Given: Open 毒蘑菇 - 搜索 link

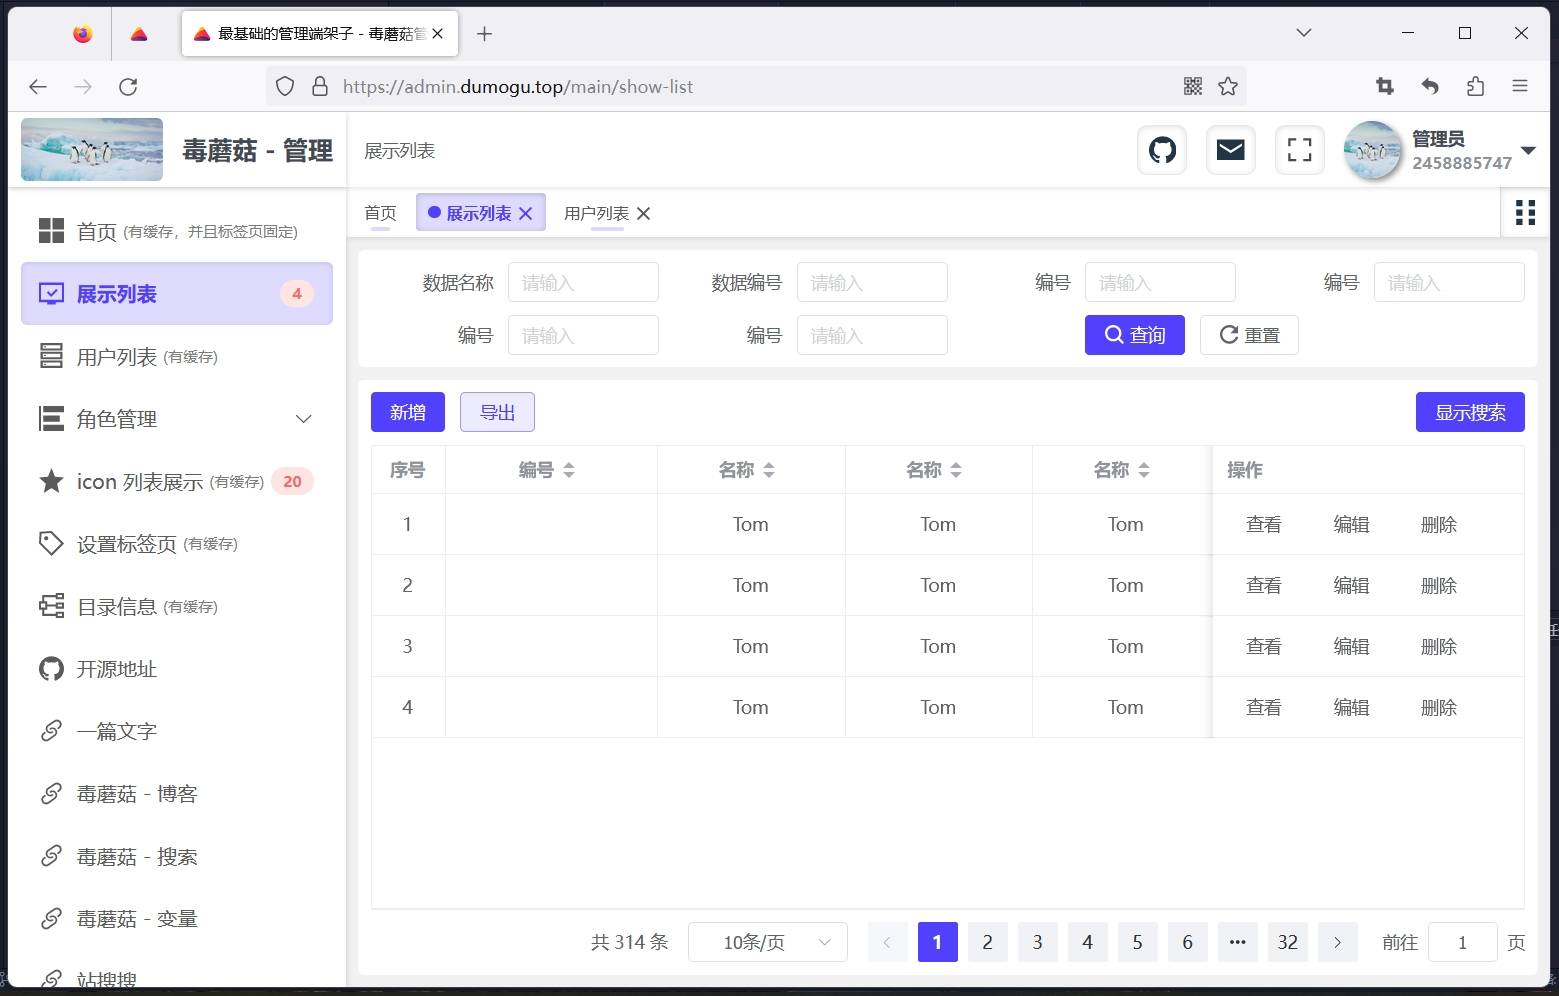Looking at the screenshot, I should point(177,857).
